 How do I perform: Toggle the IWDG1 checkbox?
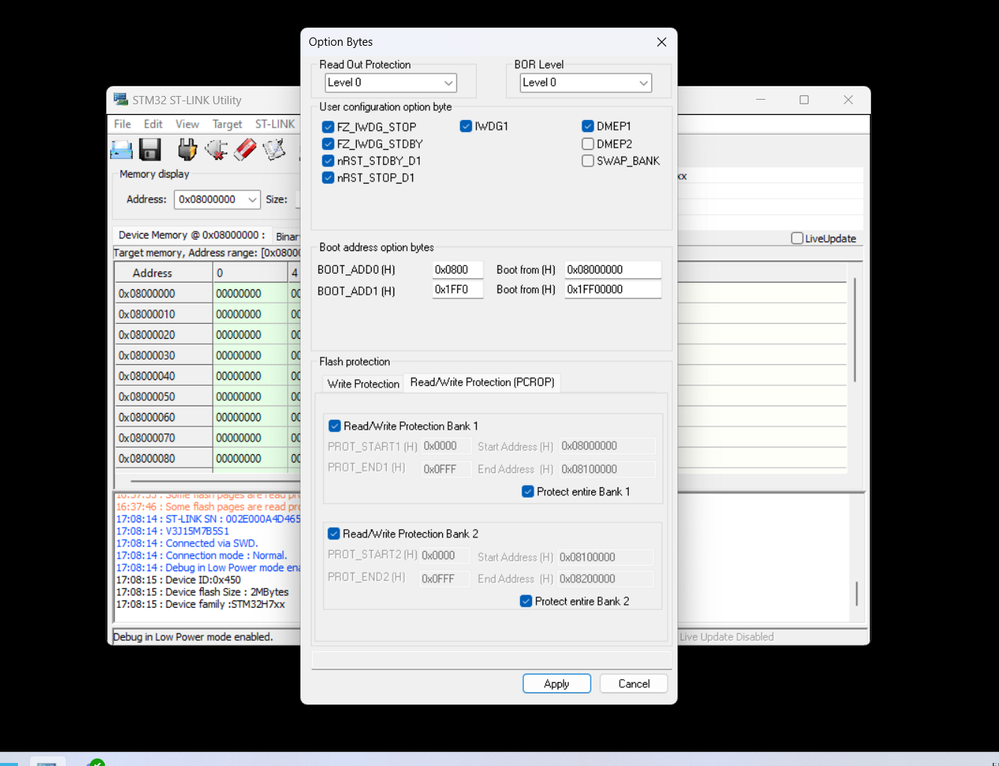tap(466, 126)
